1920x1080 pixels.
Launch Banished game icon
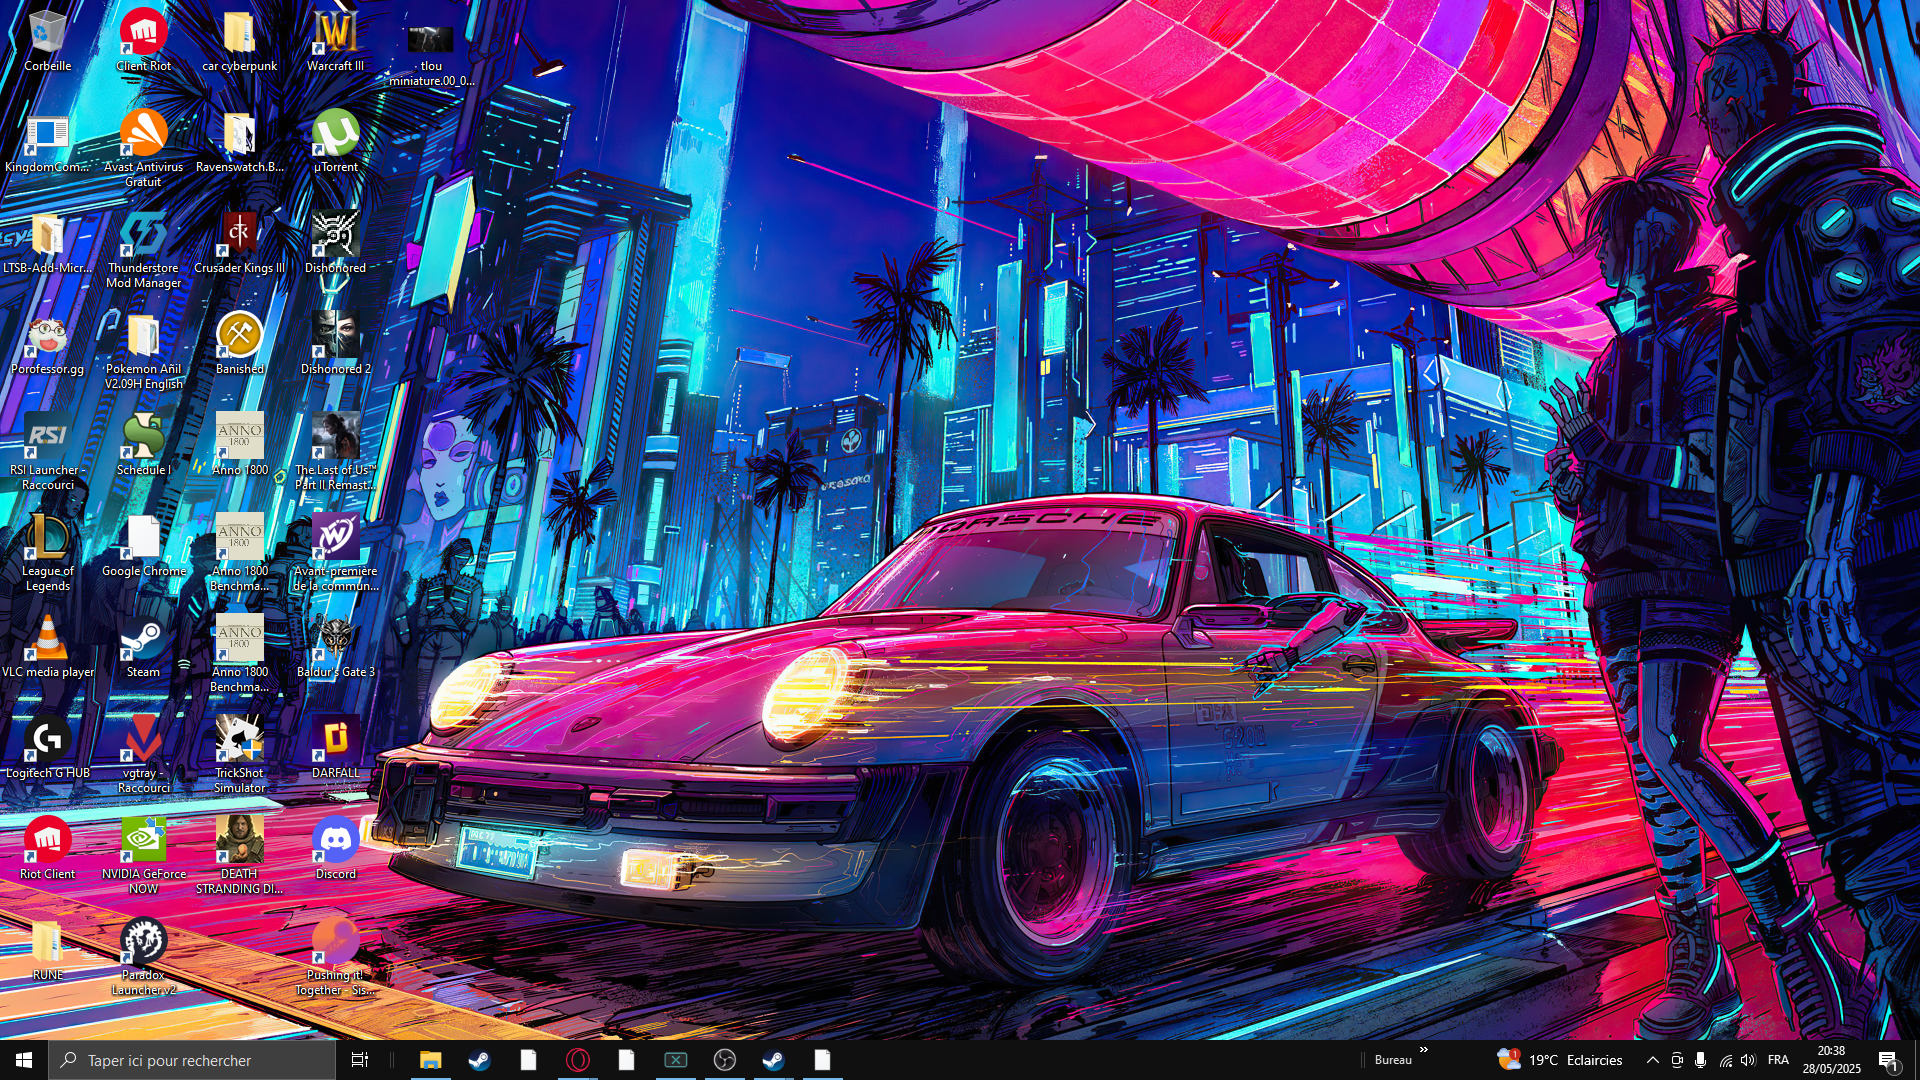(239, 344)
